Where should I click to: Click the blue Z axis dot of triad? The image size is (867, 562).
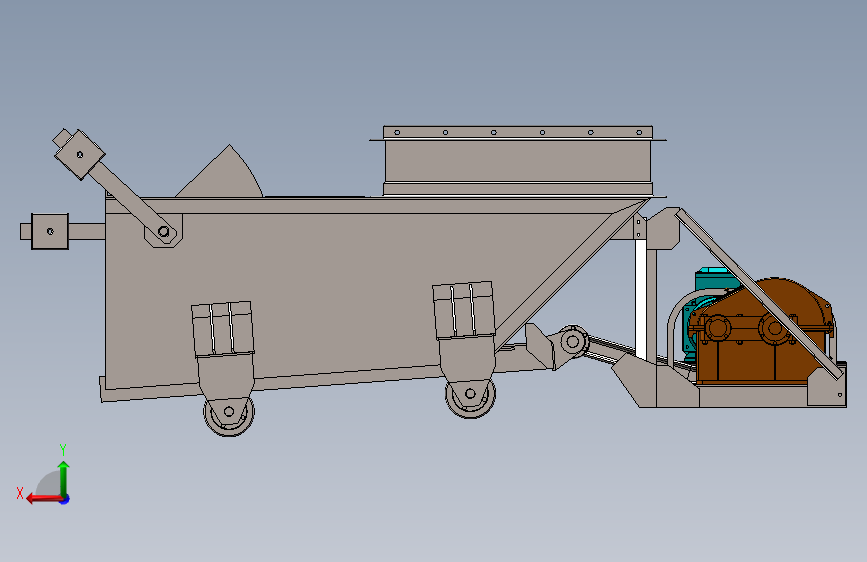point(65,499)
